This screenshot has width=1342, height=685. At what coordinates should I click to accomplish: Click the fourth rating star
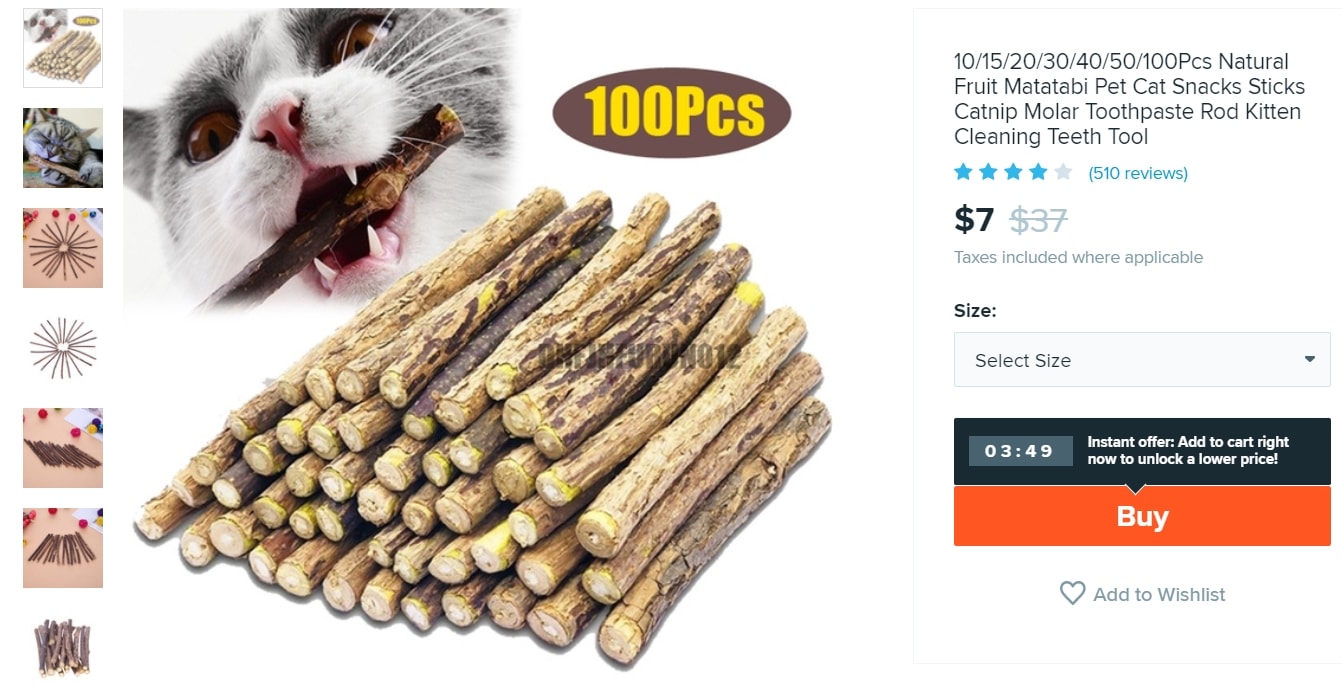pyautogui.click(x=1038, y=172)
